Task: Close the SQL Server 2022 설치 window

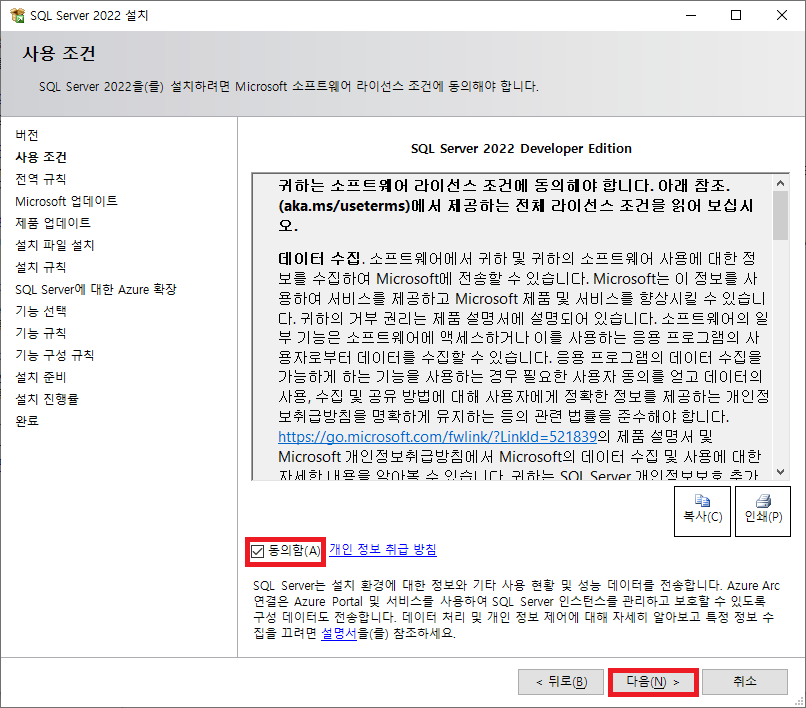Action: pyautogui.click(x=782, y=15)
